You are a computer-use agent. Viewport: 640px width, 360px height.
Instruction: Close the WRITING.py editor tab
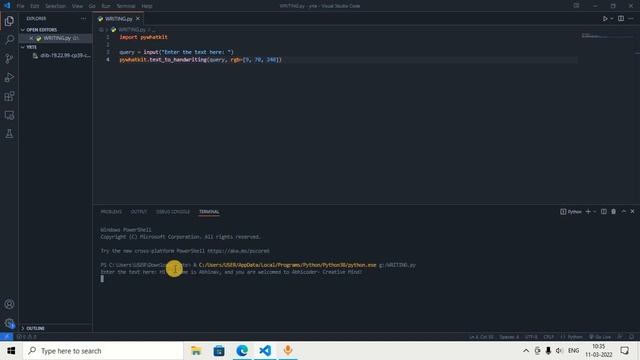pyautogui.click(x=138, y=19)
